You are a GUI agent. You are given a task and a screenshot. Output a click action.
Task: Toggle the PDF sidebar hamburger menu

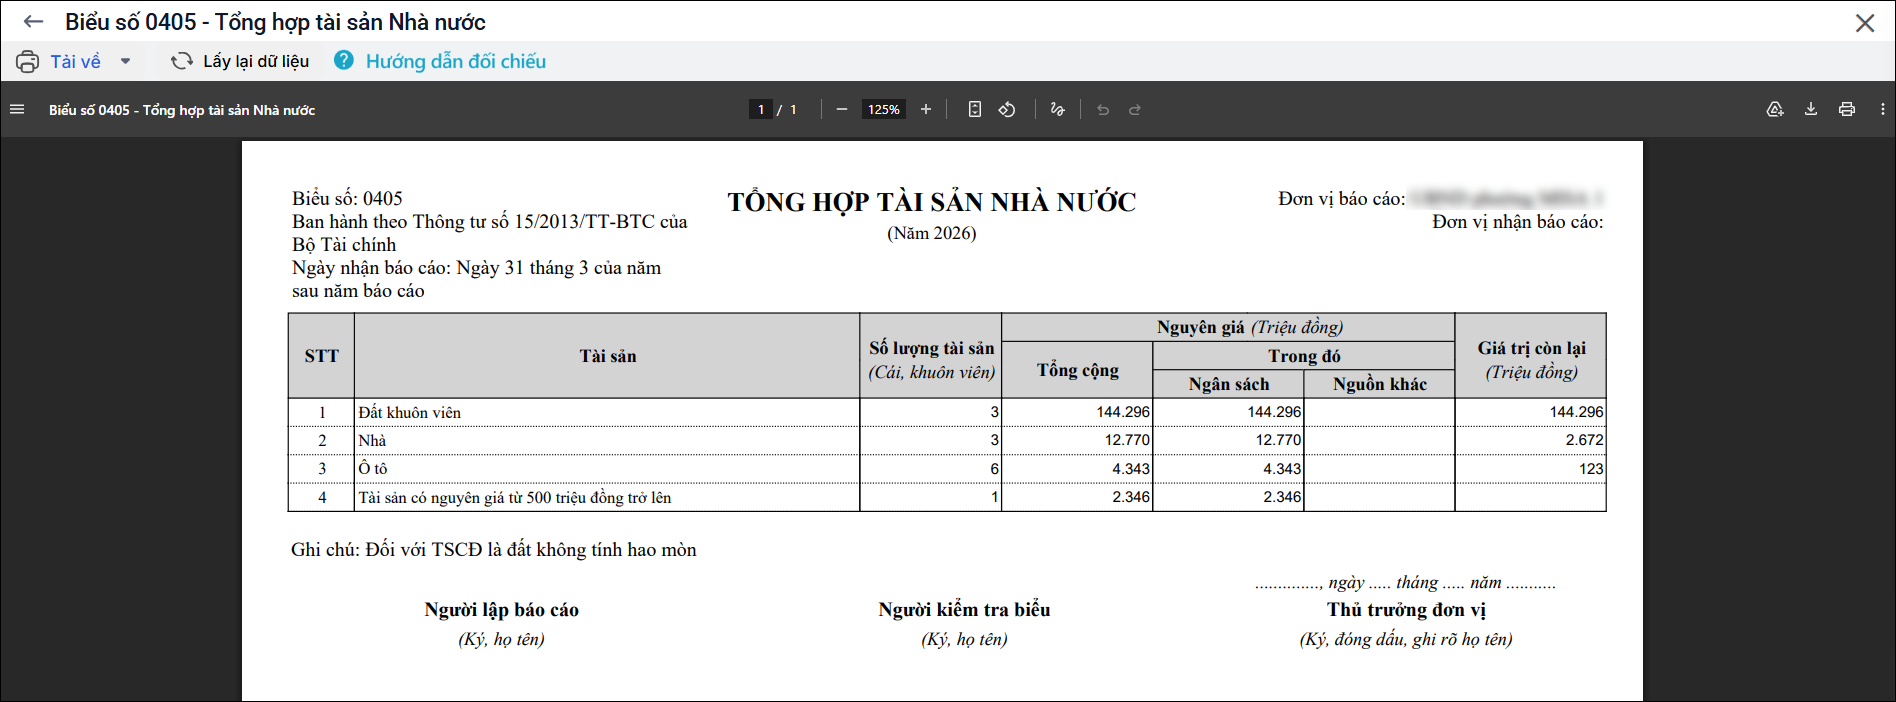tap(17, 110)
